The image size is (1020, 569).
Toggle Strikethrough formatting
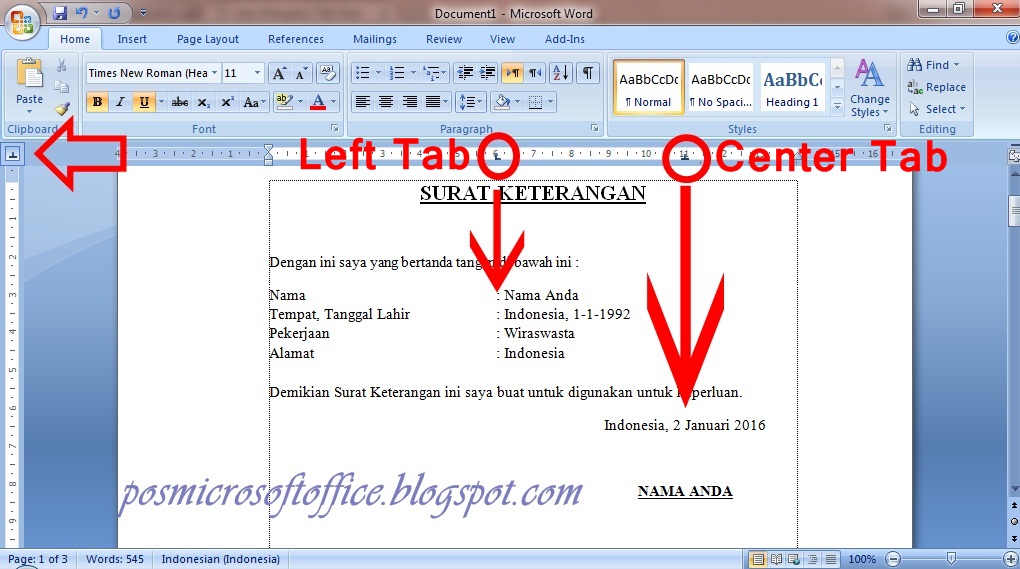pos(180,102)
